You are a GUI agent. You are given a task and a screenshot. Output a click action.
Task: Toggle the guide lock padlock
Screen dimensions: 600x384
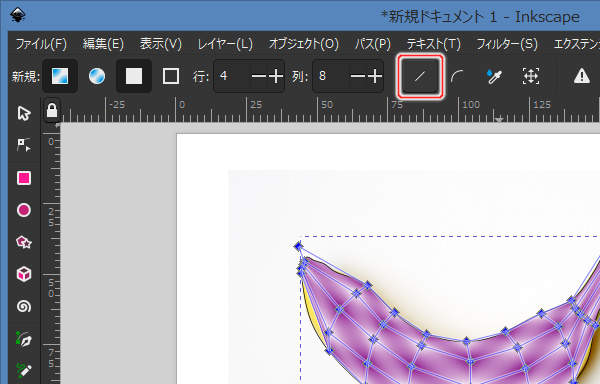(x=52, y=111)
